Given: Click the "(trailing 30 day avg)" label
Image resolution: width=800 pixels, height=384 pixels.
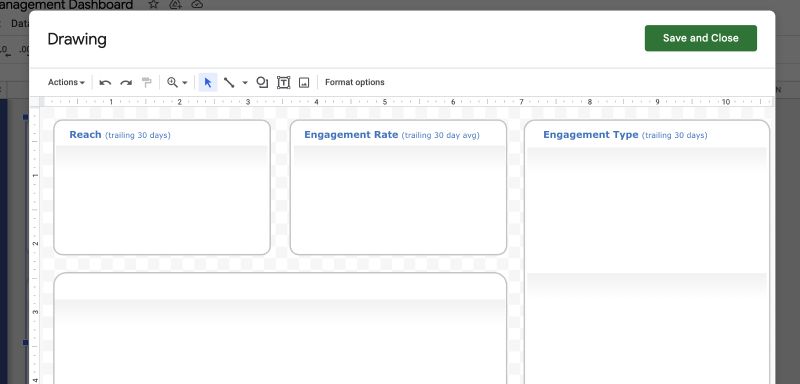Looking at the screenshot, I should (x=440, y=135).
